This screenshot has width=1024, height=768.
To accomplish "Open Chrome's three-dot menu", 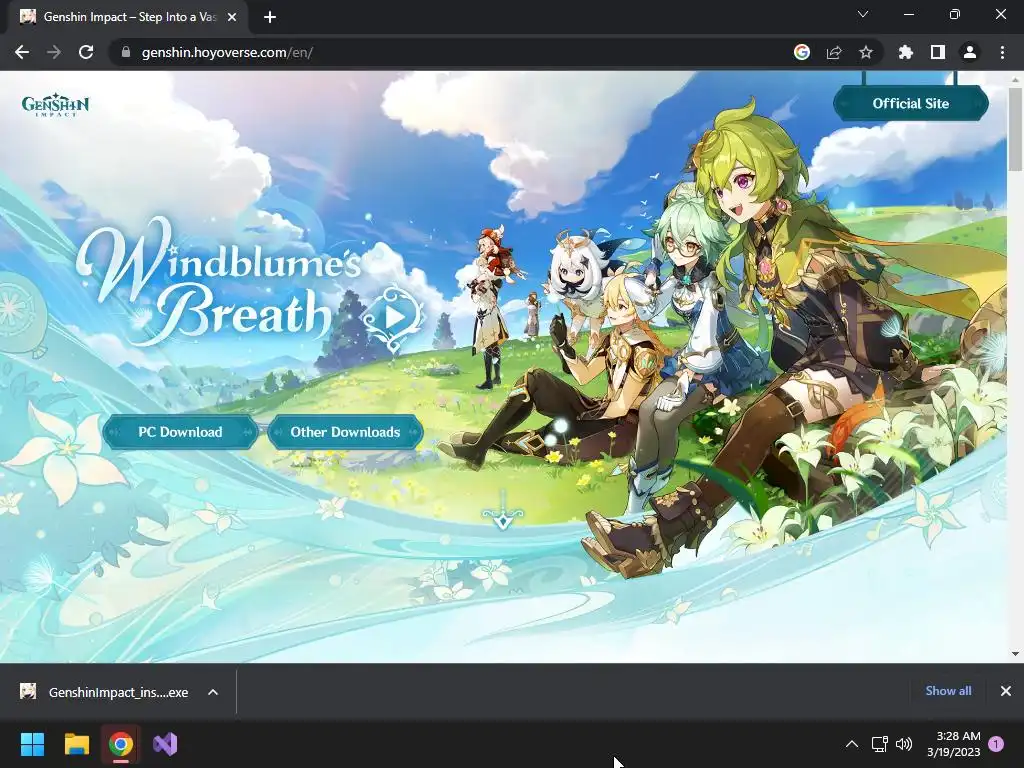I will point(1002,52).
